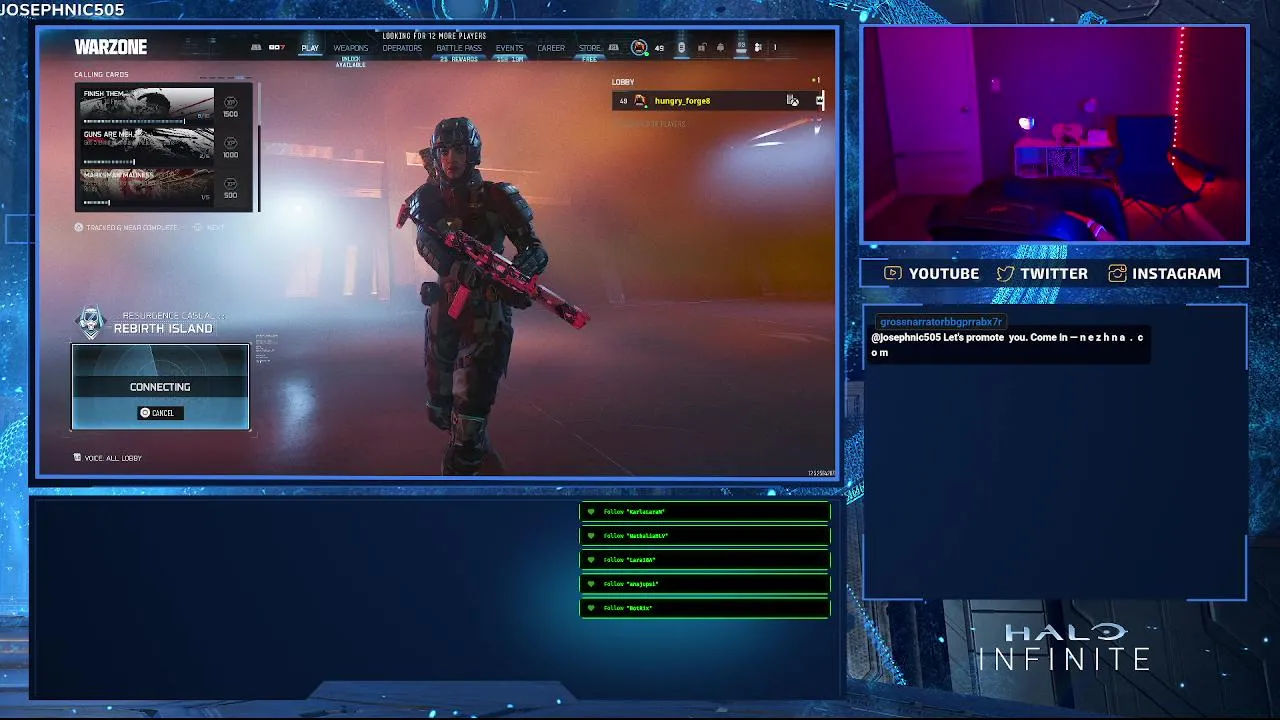This screenshot has width=1280, height=720.
Task: Click the YouTube logo icon
Action: pos(893,273)
